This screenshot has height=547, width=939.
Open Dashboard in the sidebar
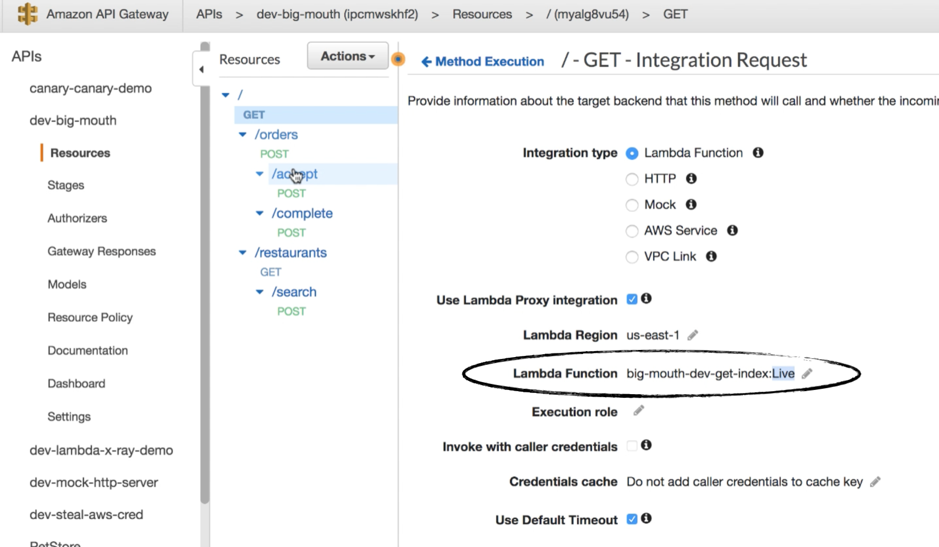(77, 383)
